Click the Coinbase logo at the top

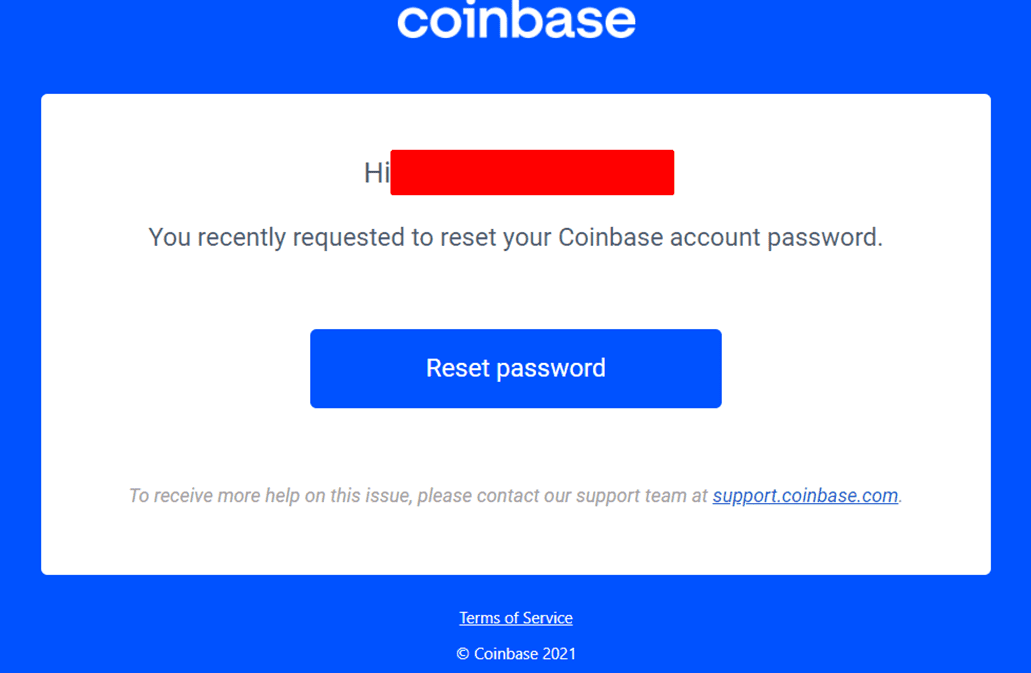(516, 20)
